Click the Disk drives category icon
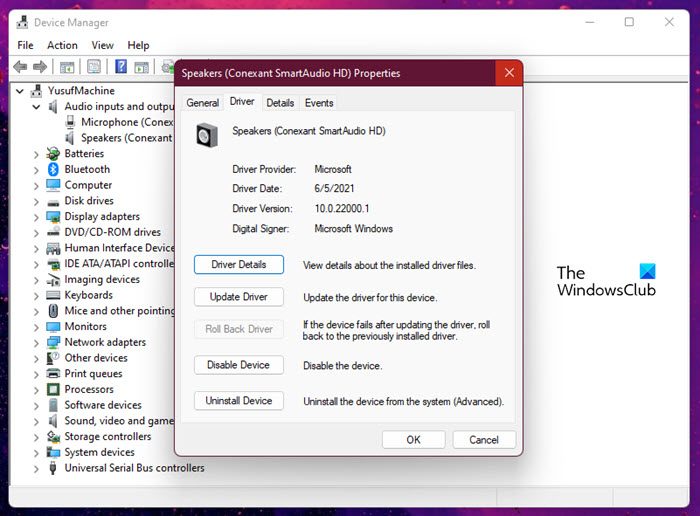700x516 pixels. tap(53, 202)
